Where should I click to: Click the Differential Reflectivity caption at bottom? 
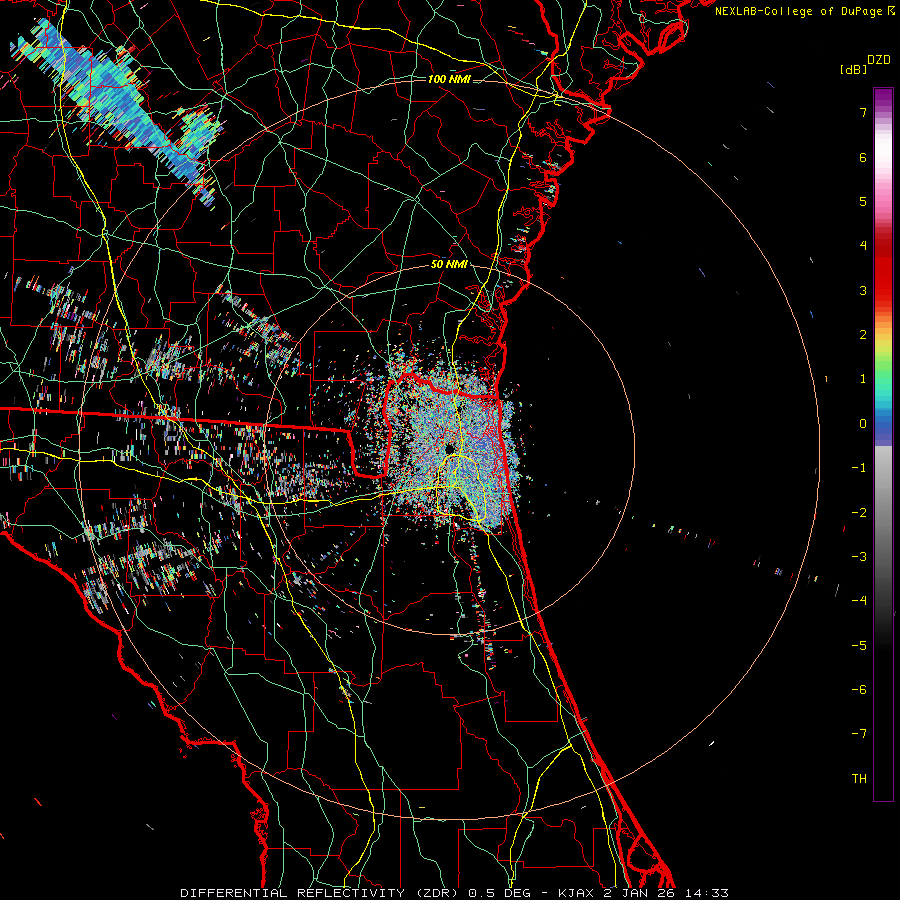(455, 893)
